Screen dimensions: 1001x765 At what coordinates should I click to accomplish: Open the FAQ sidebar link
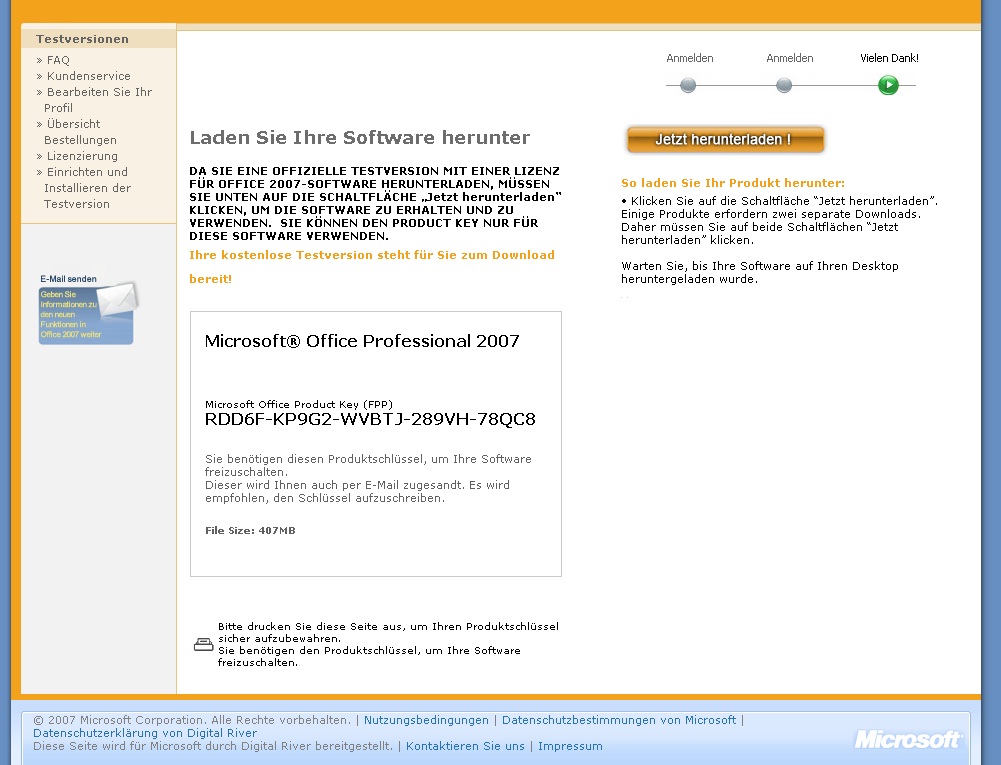(58, 60)
